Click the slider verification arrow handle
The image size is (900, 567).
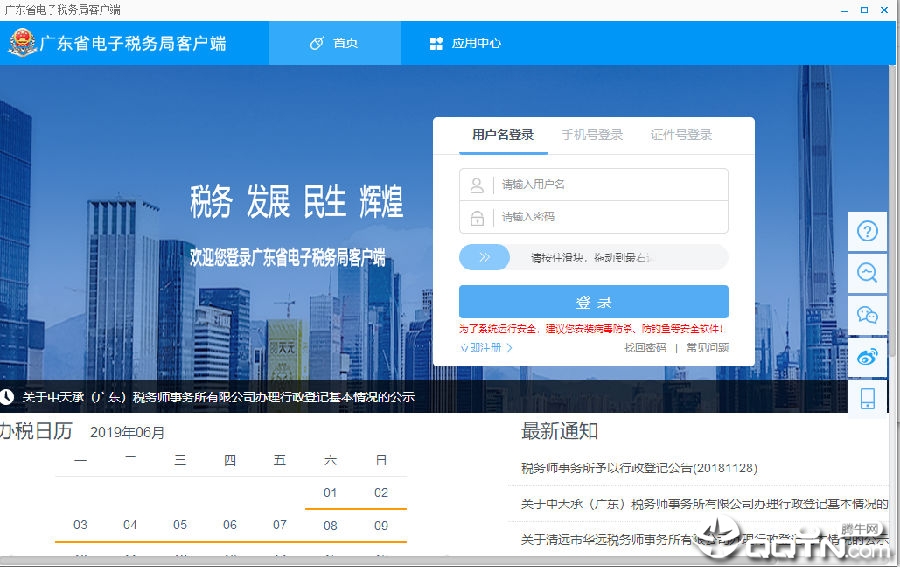coord(484,257)
